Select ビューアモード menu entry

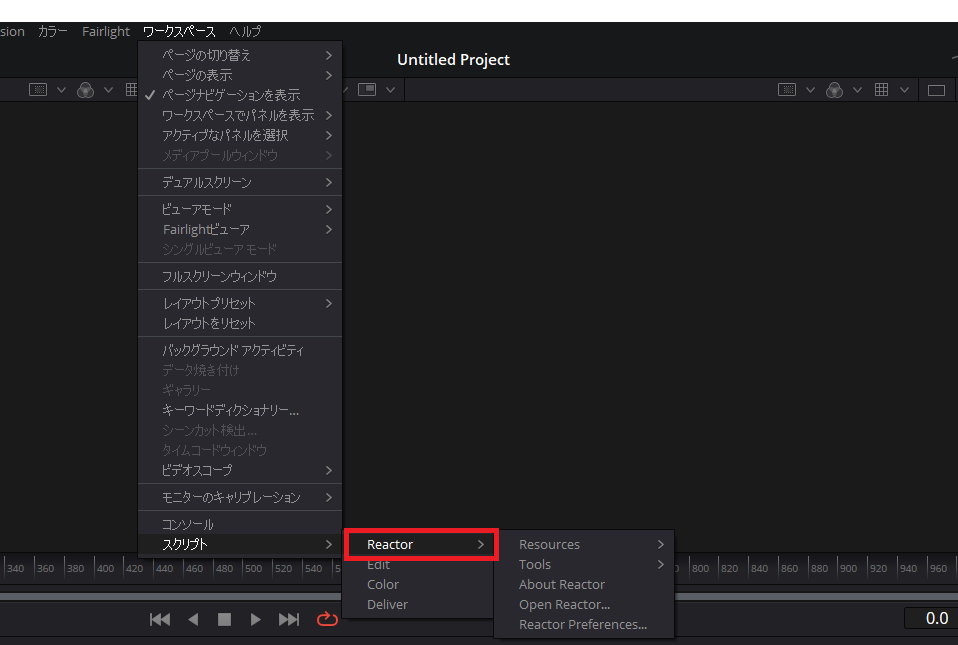240,210
